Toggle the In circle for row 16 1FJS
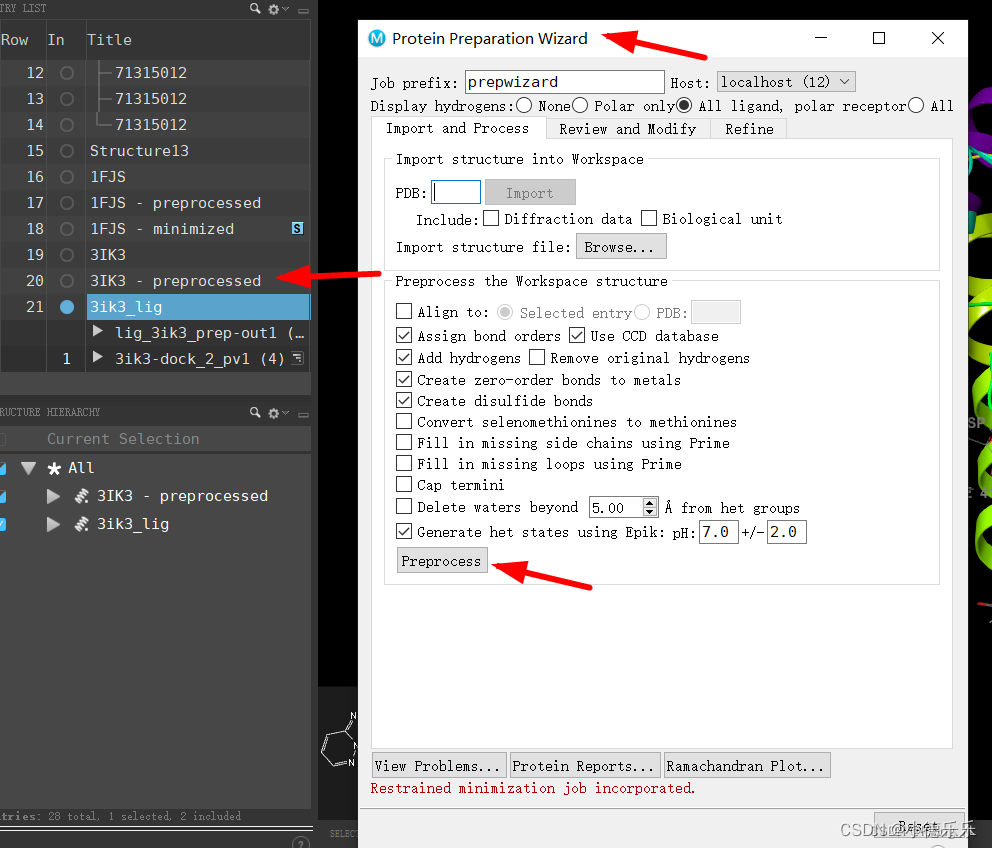The image size is (992, 848). pyautogui.click(x=66, y=177)
